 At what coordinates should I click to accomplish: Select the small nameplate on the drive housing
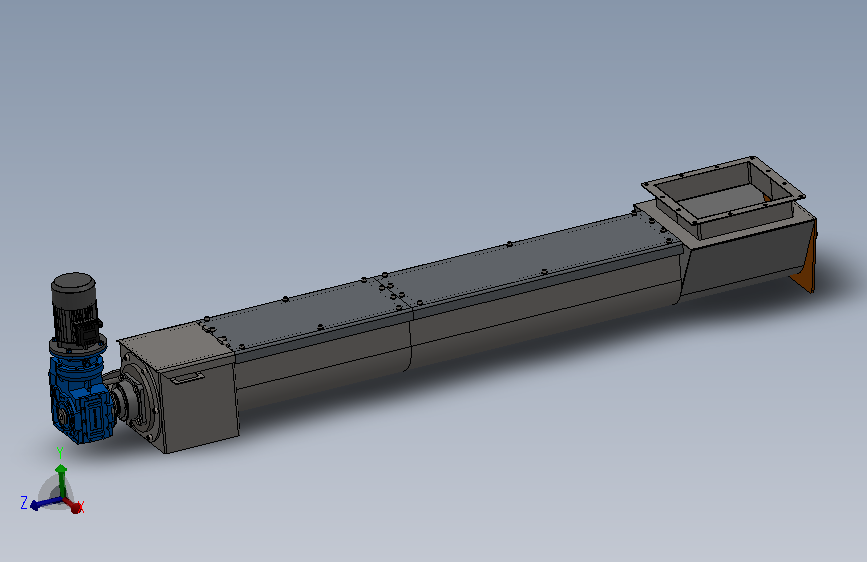(x=187, y=378)
